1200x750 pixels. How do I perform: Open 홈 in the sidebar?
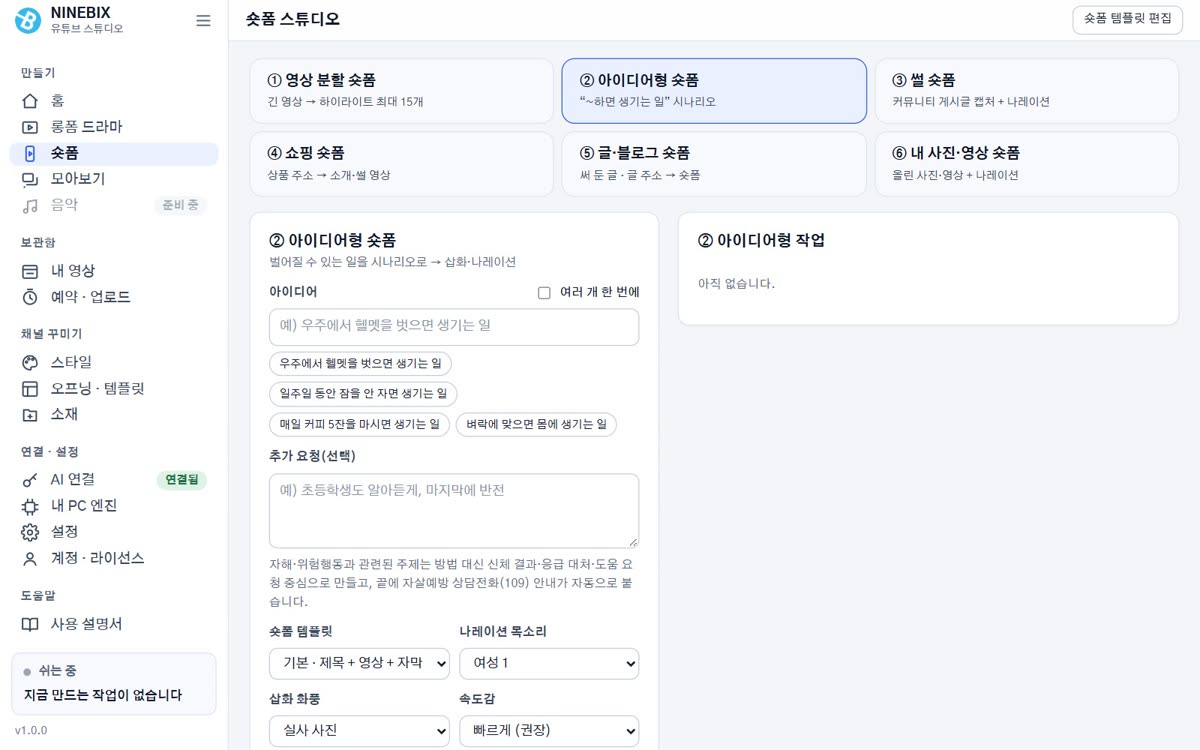pyautogui.click(x=114, y=101)
